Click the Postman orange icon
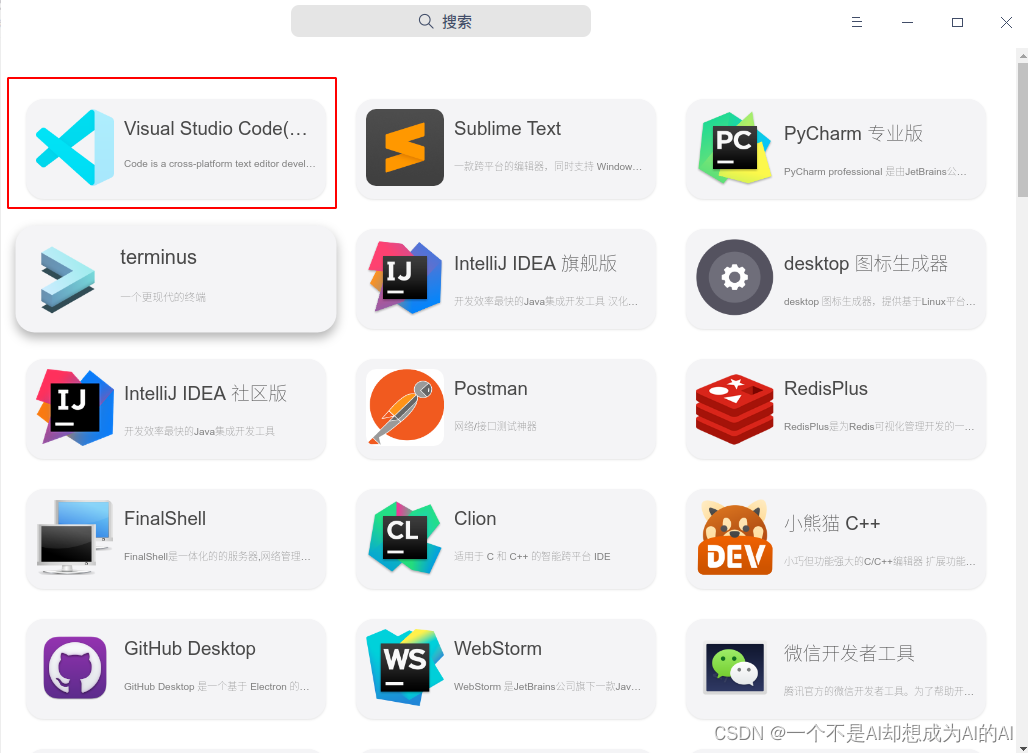The width and height of the screenshot is (1028, 753). coord(405,407)
